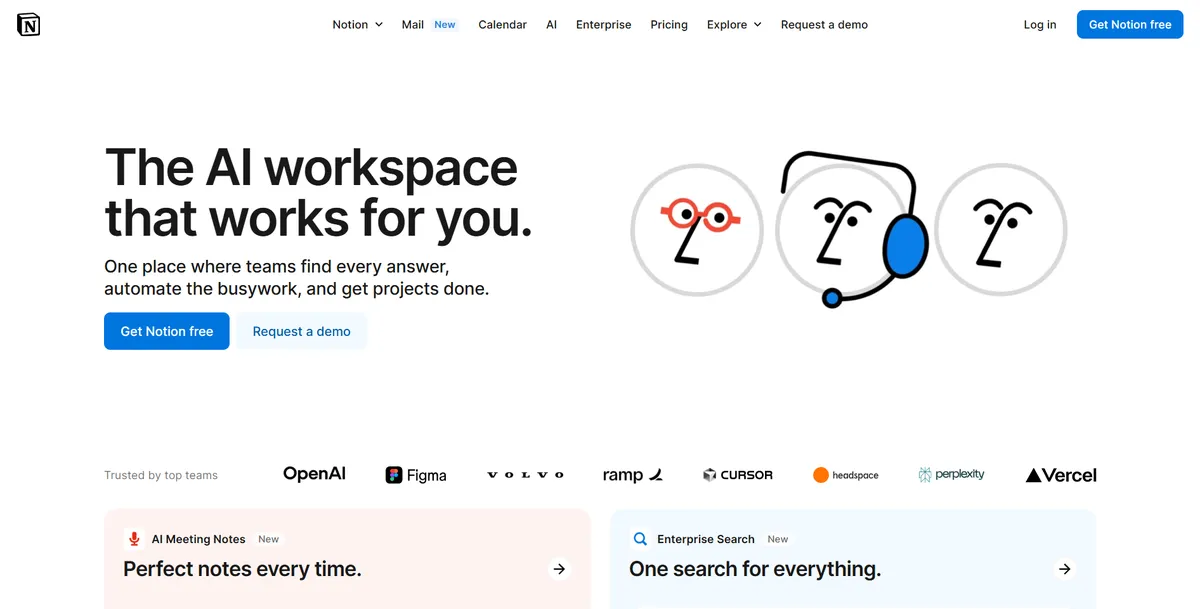Viewport: 1200px width, 609px height.
Task: Click the perplexity logo
Action: click(951, 474)
